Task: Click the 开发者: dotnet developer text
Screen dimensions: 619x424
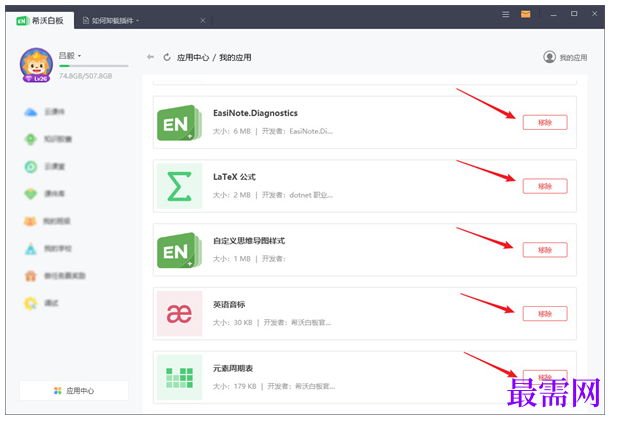Action: [297, 195]
